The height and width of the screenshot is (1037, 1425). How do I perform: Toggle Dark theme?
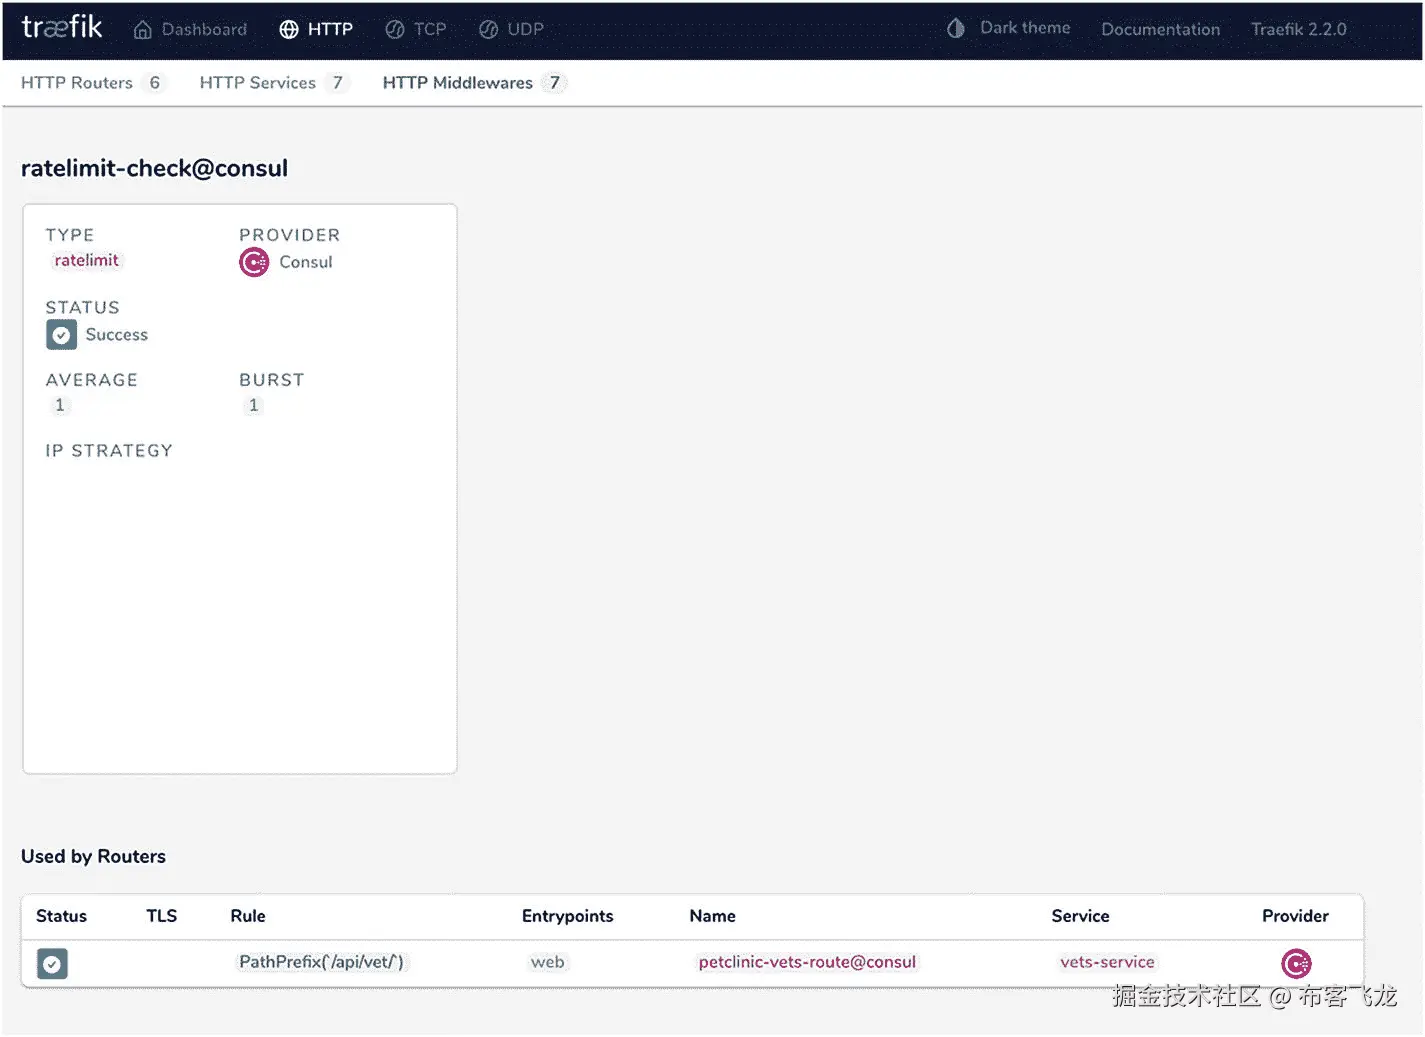click(1009, 28)
